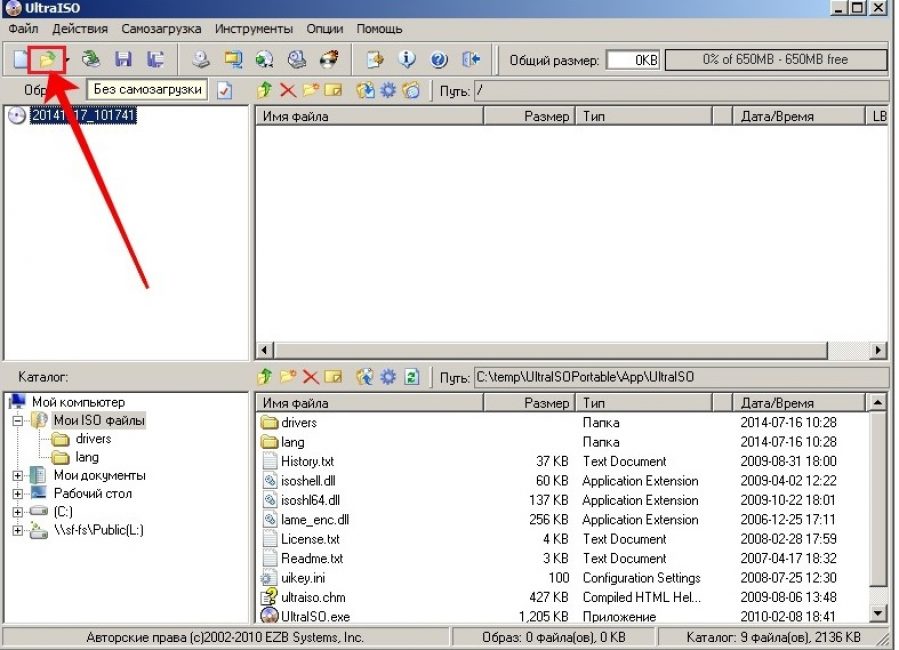The width and height of the screenshot is (899, 650).
Task: Go up one level in the Каталог toolbar
Action: (x=264, y=377)
